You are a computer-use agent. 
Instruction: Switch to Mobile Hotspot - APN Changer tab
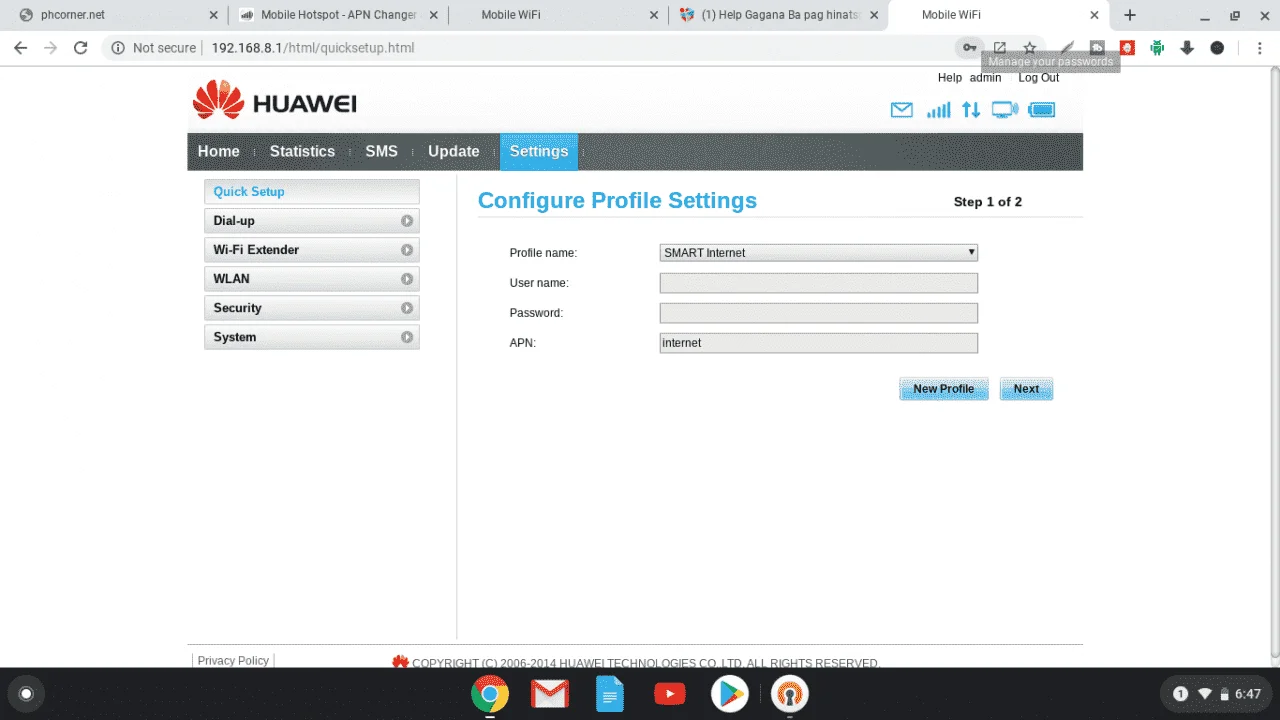click(337, 15)
